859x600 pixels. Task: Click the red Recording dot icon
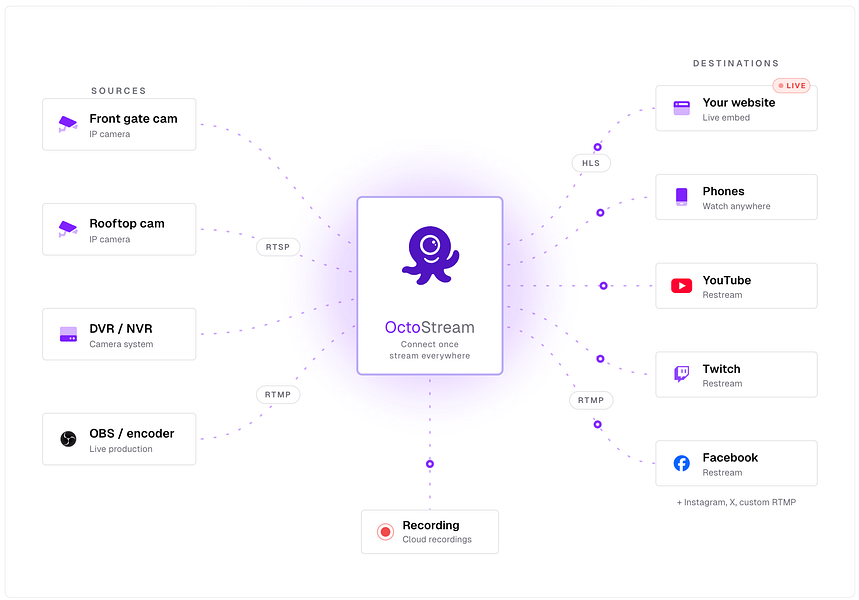(x=385, y=532)
